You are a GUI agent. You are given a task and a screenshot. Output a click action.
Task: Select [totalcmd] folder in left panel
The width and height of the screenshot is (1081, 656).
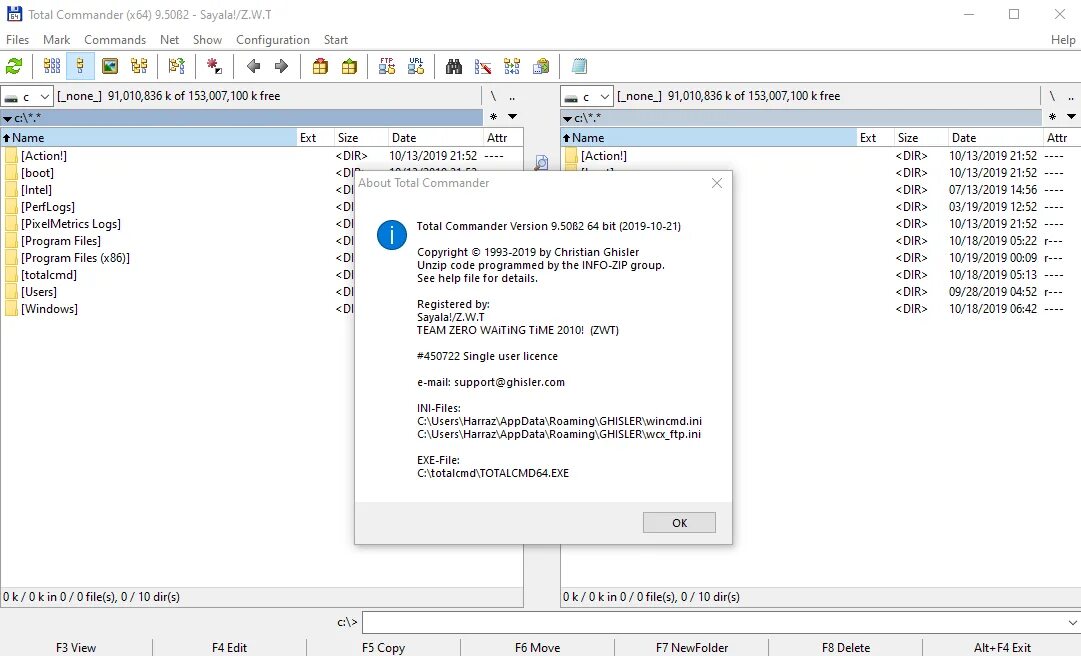[49, 275]
